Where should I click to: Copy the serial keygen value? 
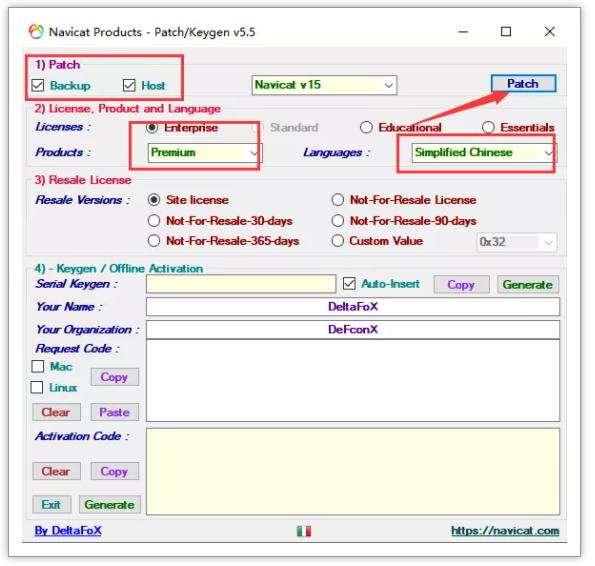click(461, 285)
